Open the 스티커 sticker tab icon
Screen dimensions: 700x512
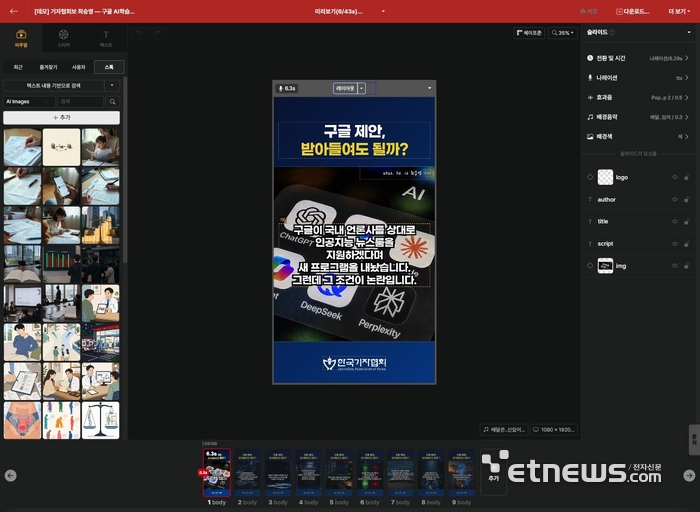[63, 34]
